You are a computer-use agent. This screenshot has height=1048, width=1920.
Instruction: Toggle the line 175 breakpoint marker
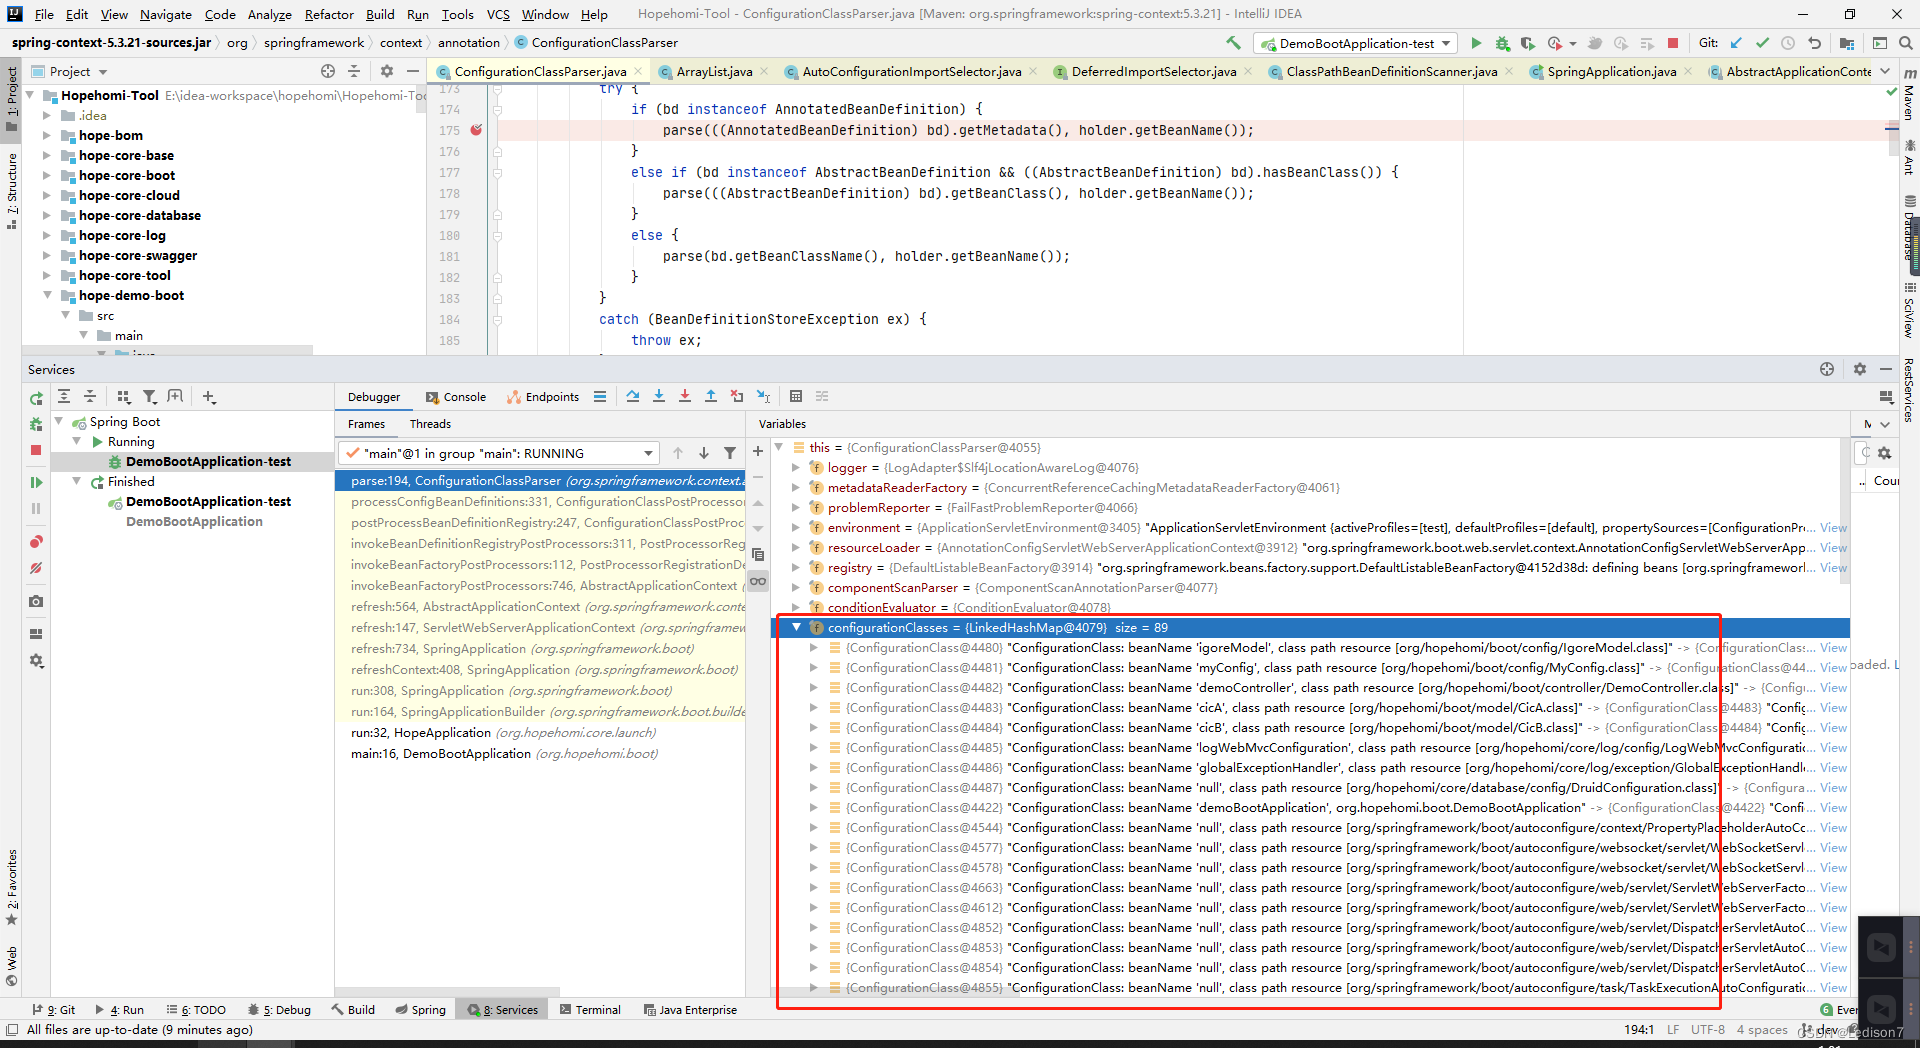coord(476,130)
